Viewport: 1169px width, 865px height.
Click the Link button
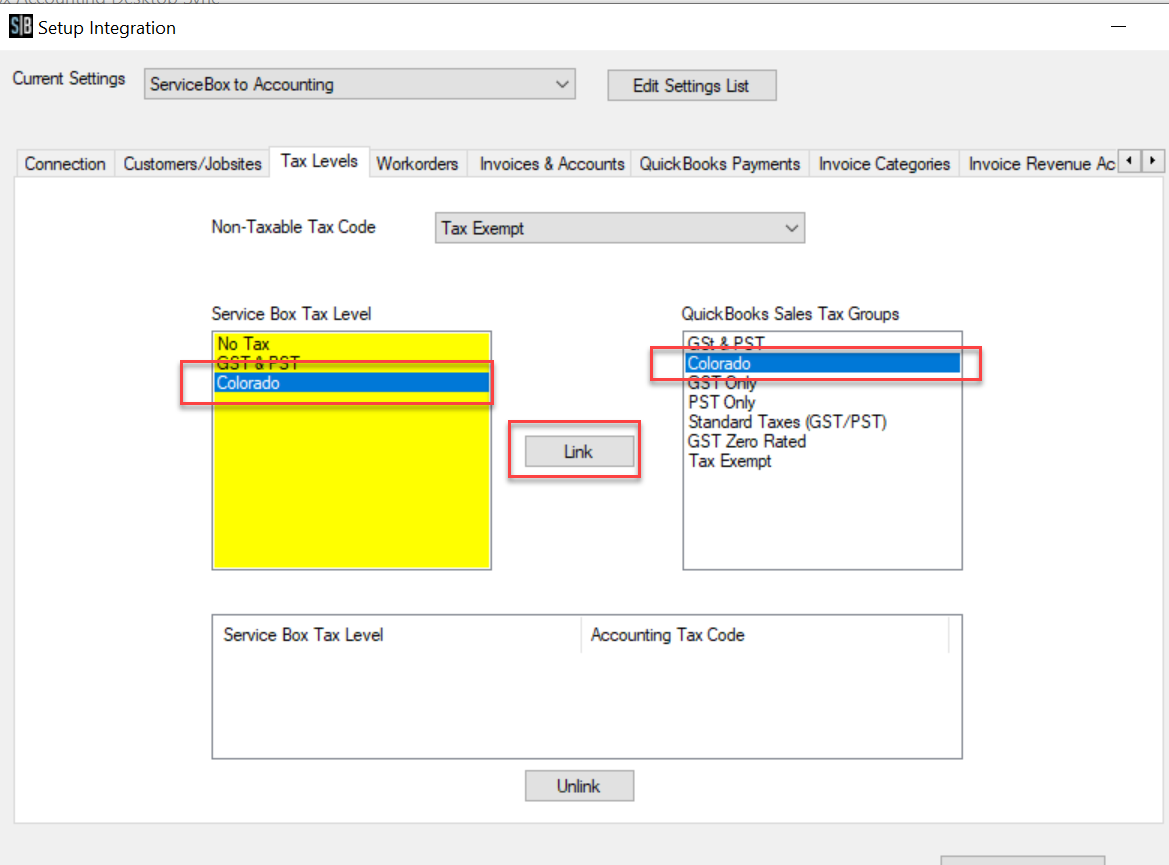(579, 452)
